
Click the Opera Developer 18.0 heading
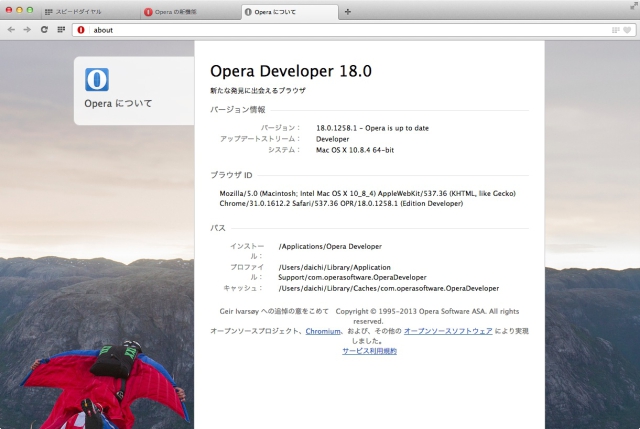(x=291, y=71)
